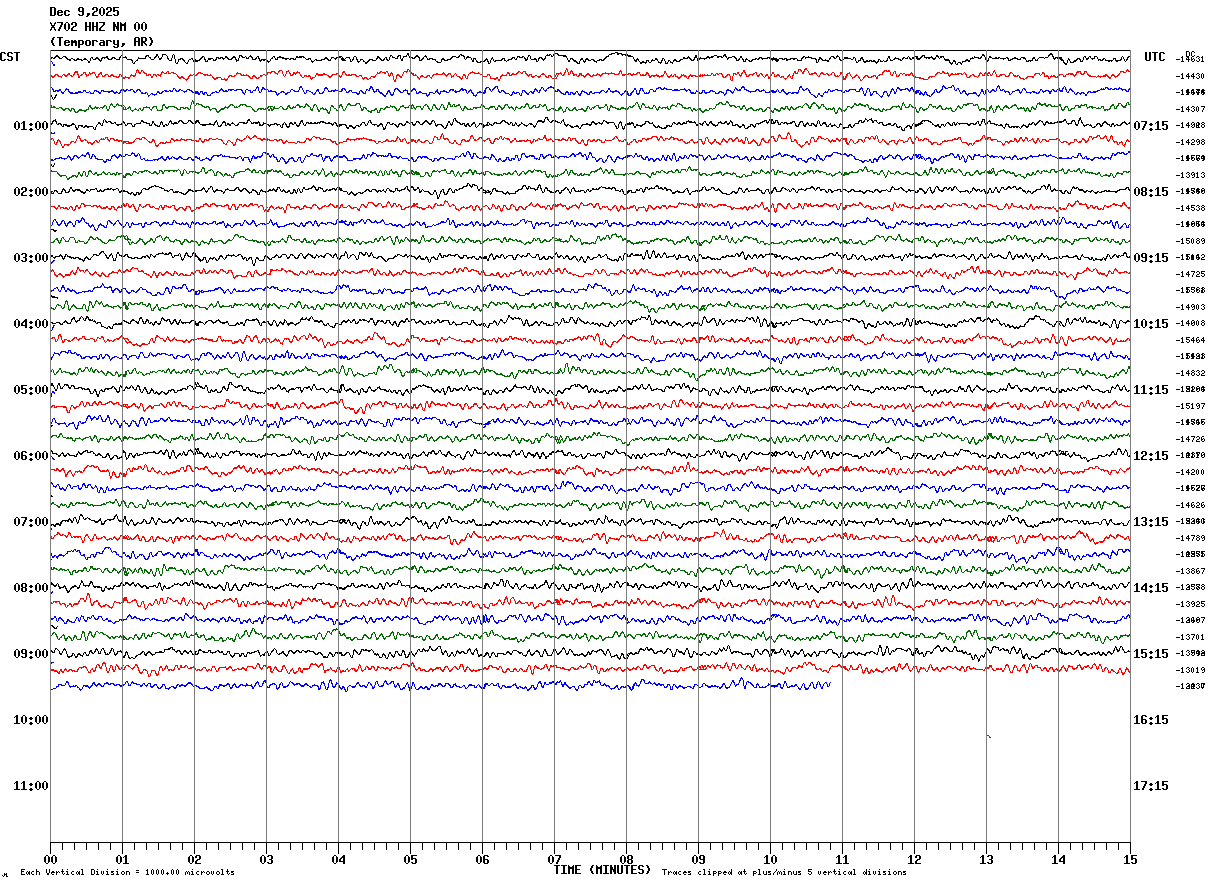Screen dimensions: 1210x886
Task: Click minute tick 13 on time axis
Action: pyautogui.click(x=986, y=860)
